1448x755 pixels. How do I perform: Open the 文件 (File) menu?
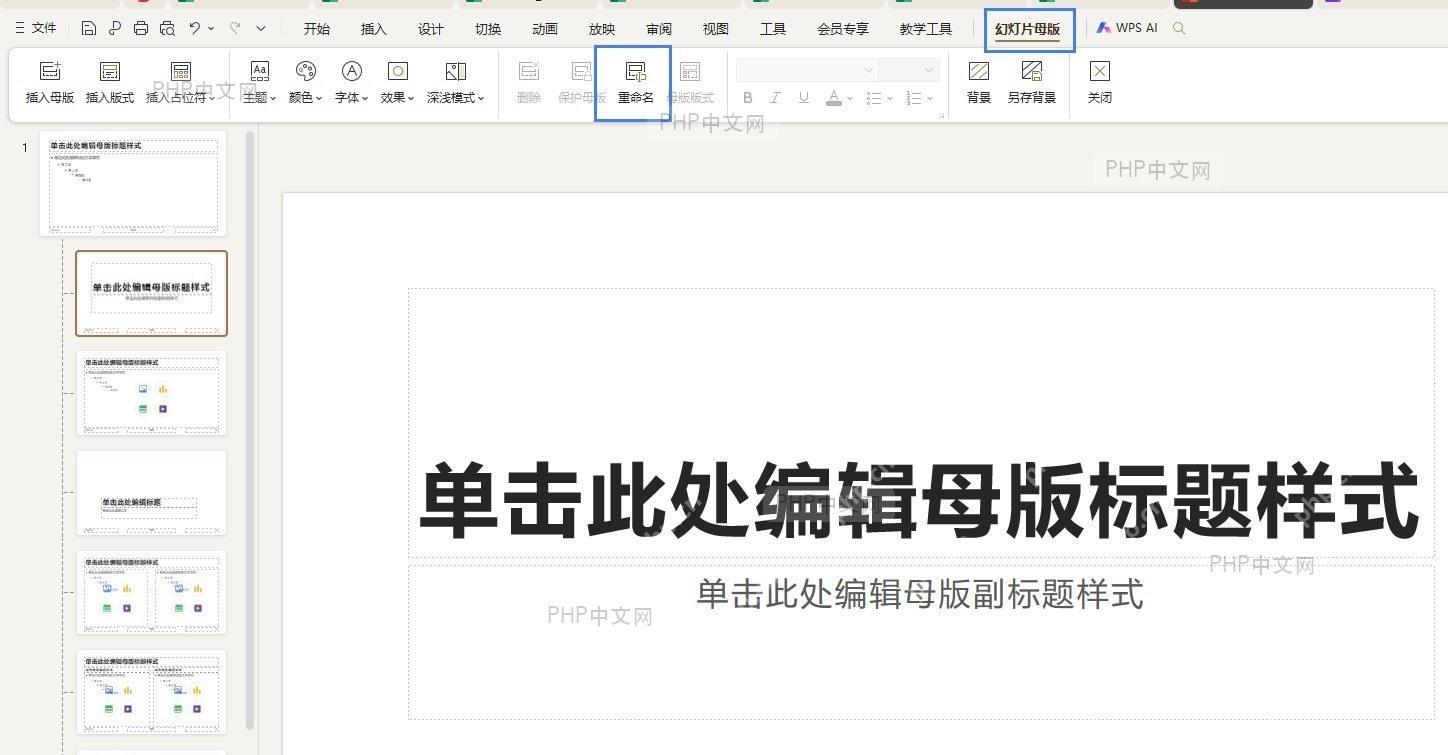point(36,28)
